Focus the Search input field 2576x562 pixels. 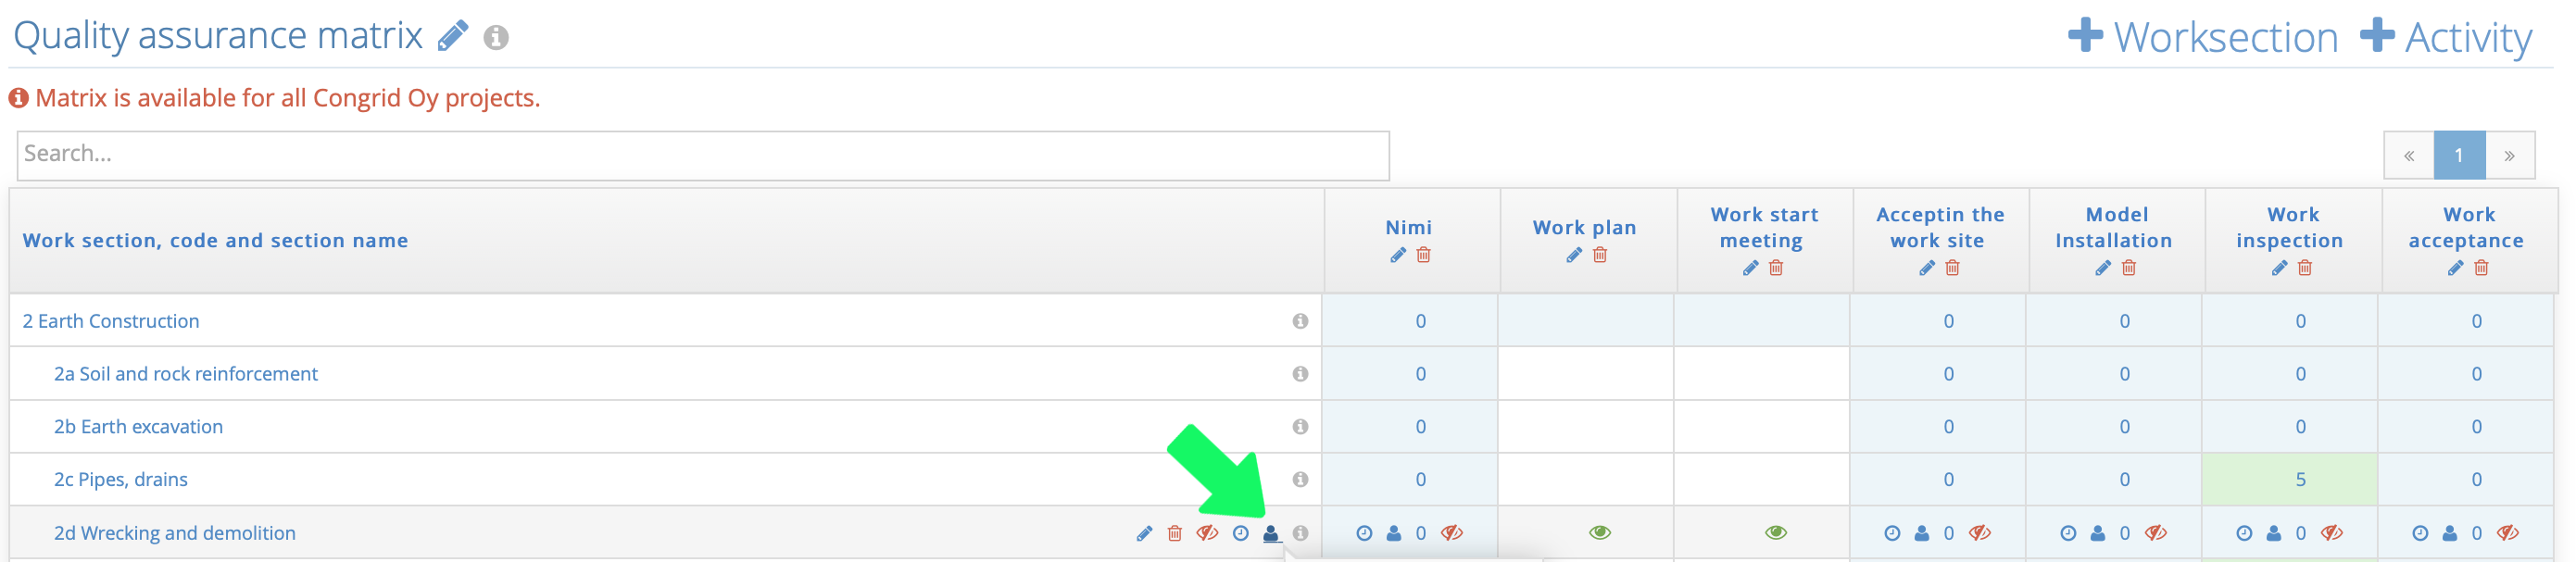[x=703, y=155]
